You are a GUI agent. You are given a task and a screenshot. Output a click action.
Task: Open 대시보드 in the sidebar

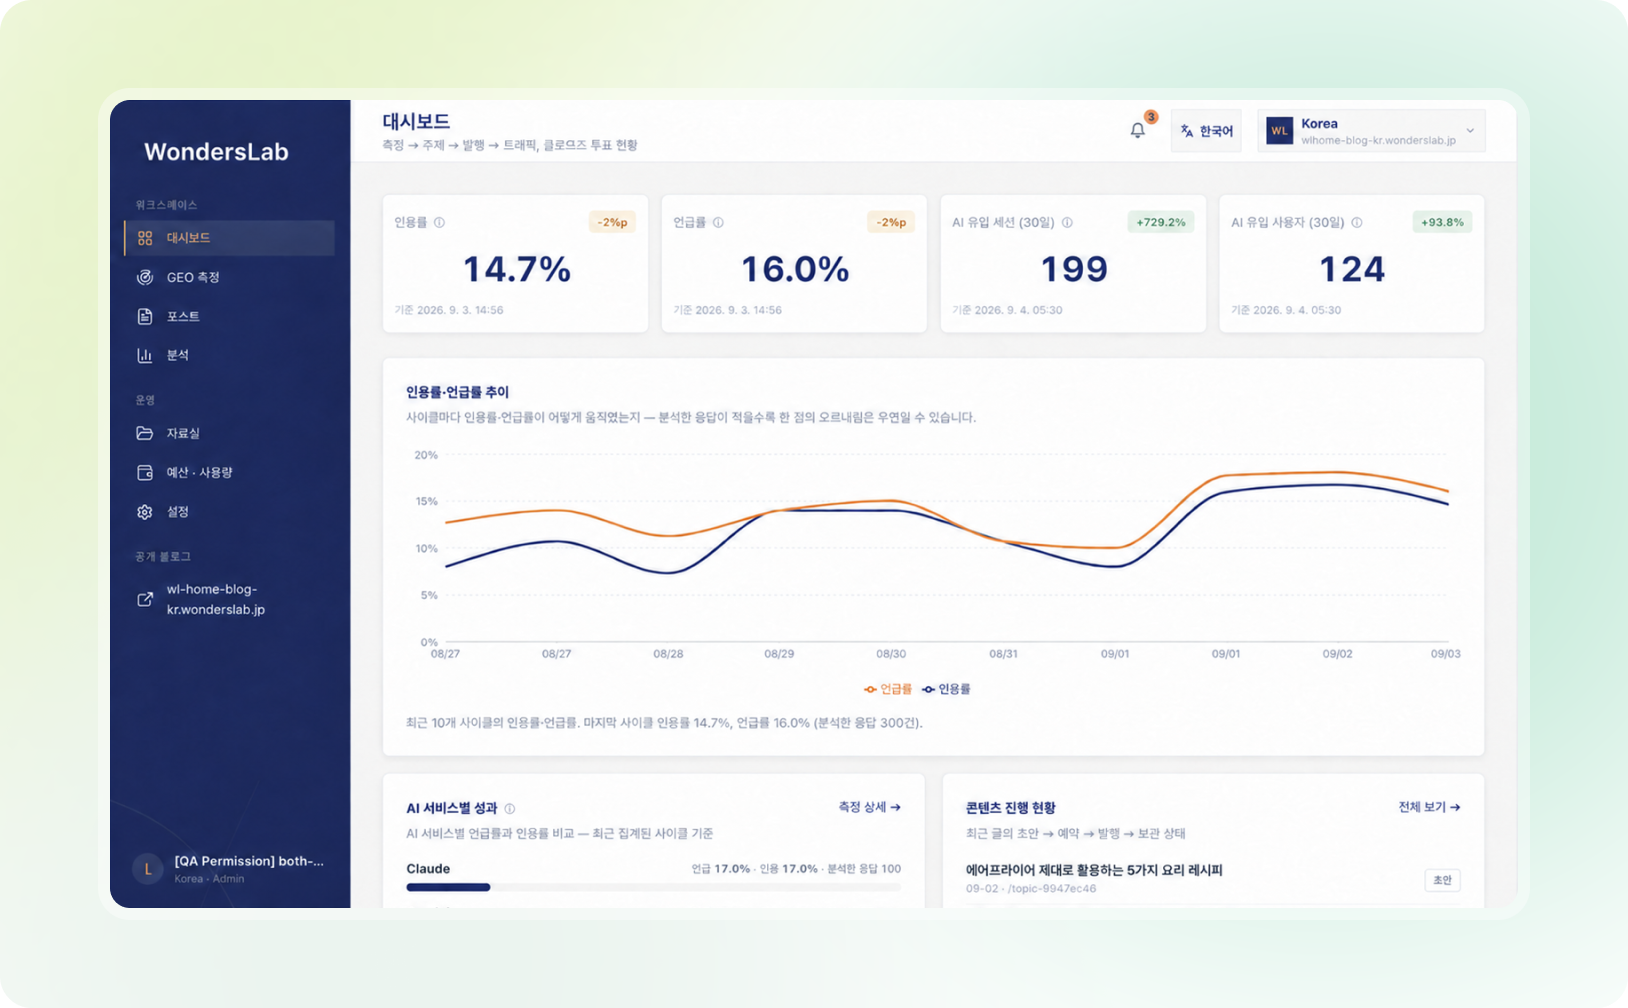(x=230, y=238)
